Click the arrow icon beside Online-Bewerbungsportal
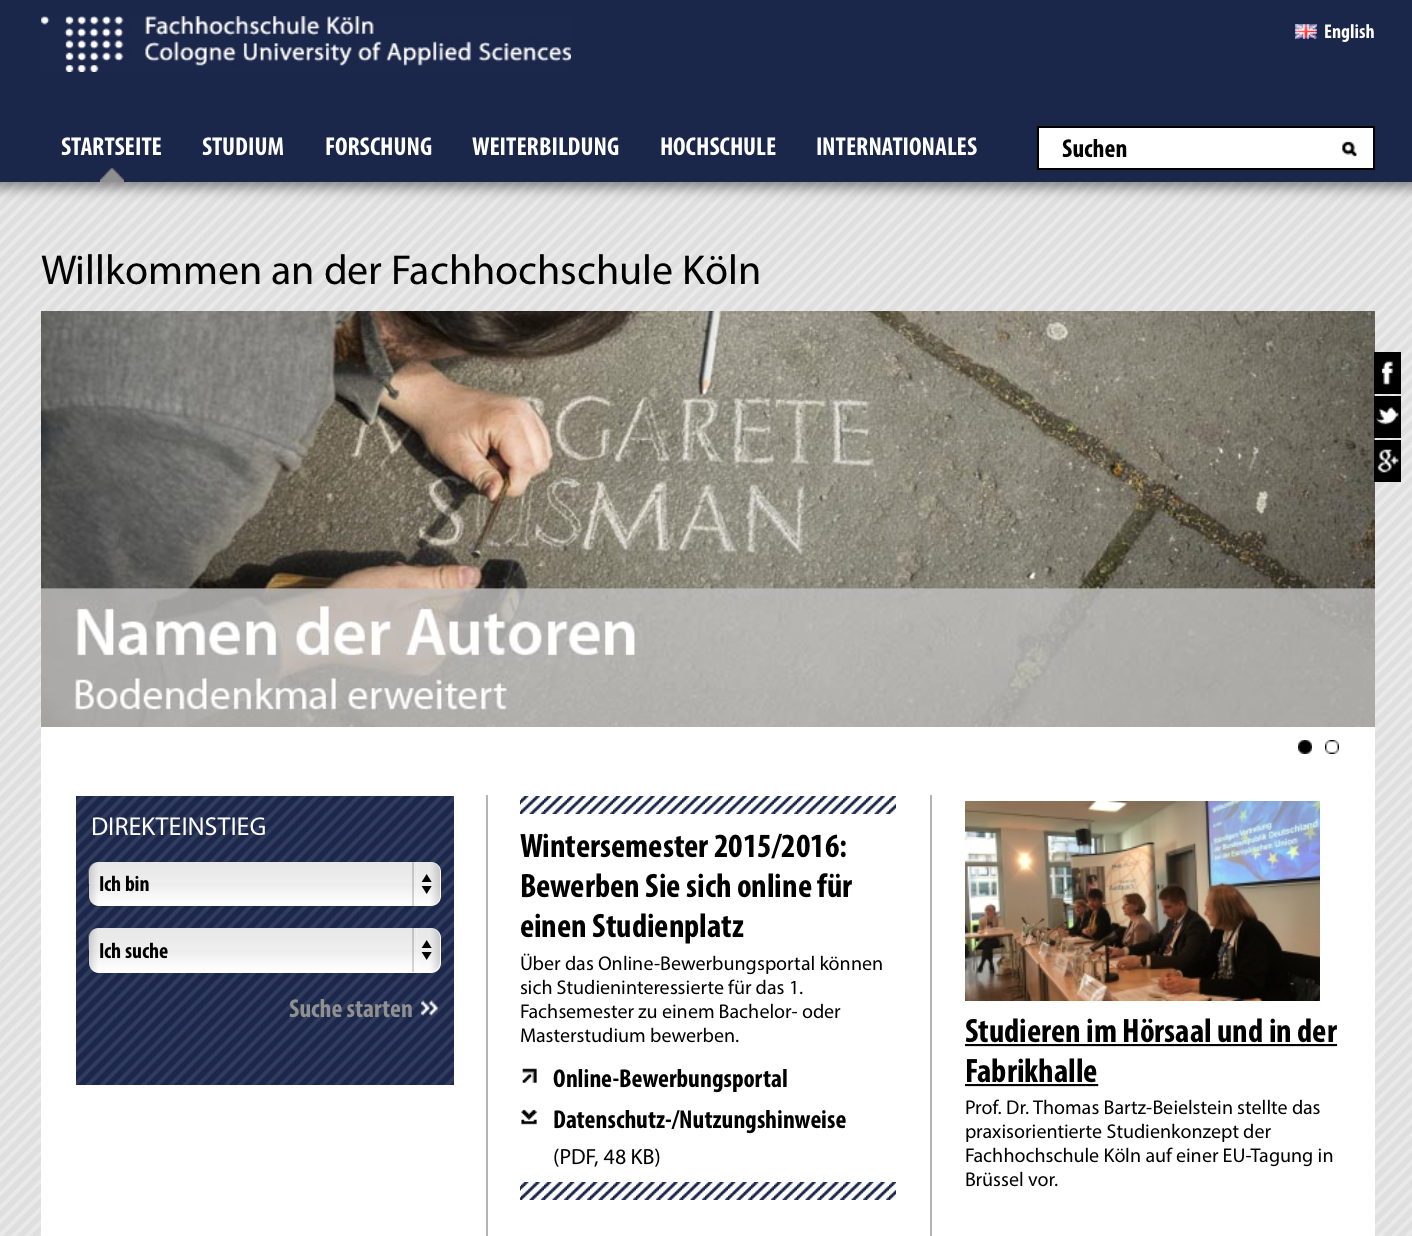The height and width of the screenshot is (1236, 1412). [x=530, y=1077]
